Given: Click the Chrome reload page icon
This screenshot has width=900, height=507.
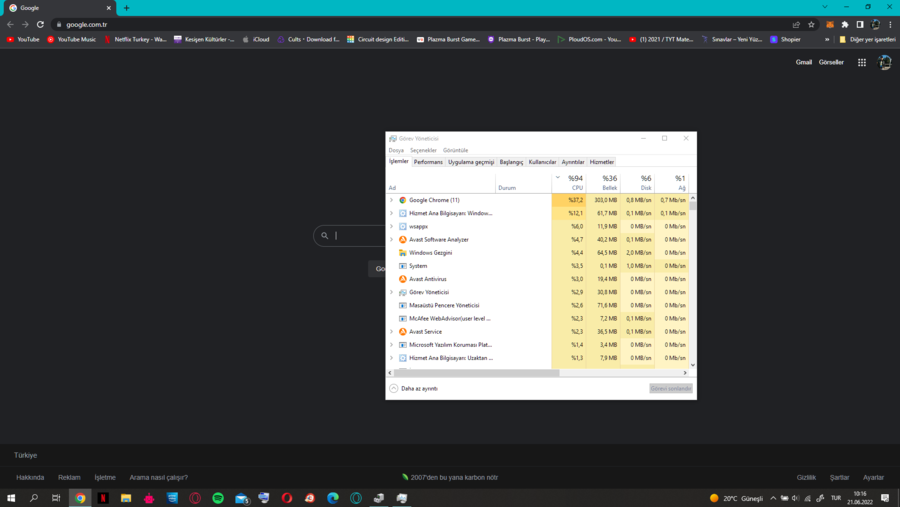Looking at the screenshot, I should (40, 25).
